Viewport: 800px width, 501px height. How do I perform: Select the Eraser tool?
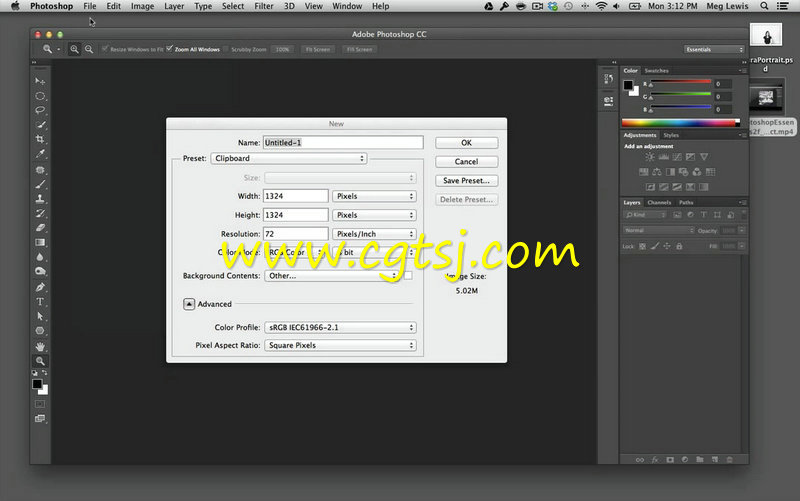(40, 228)
